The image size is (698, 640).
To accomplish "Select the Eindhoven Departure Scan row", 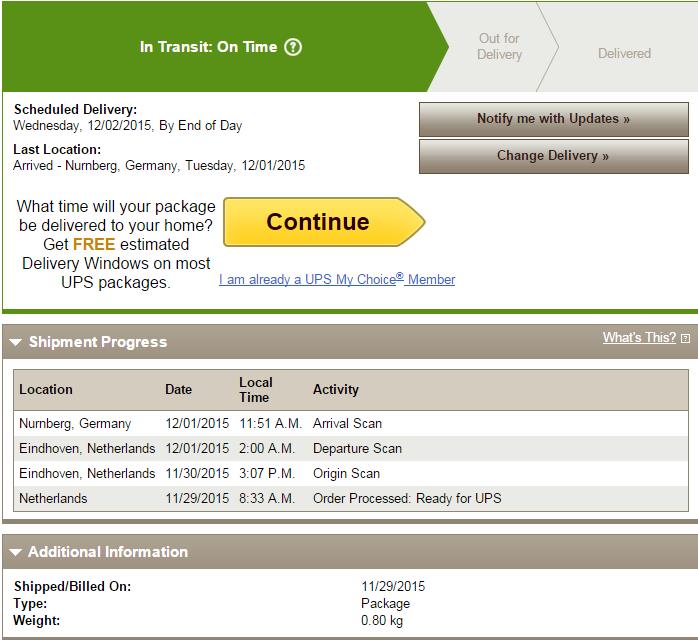I will [x=351, y=448].
